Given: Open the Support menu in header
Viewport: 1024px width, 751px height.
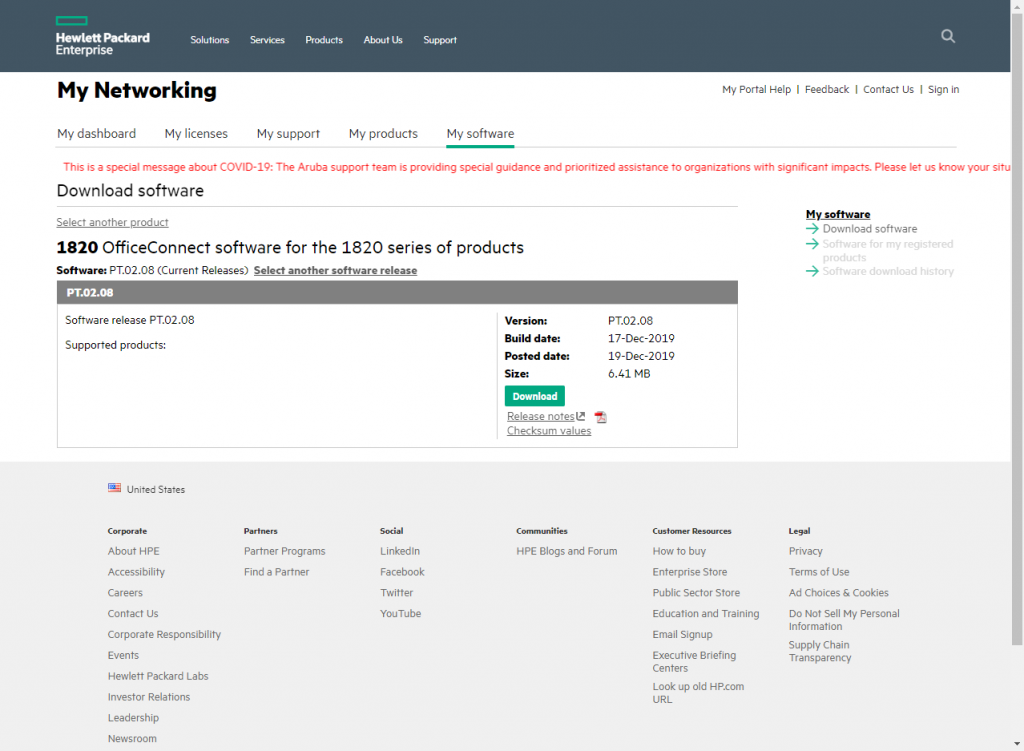Looking at the screenshot, I should 440,40.
